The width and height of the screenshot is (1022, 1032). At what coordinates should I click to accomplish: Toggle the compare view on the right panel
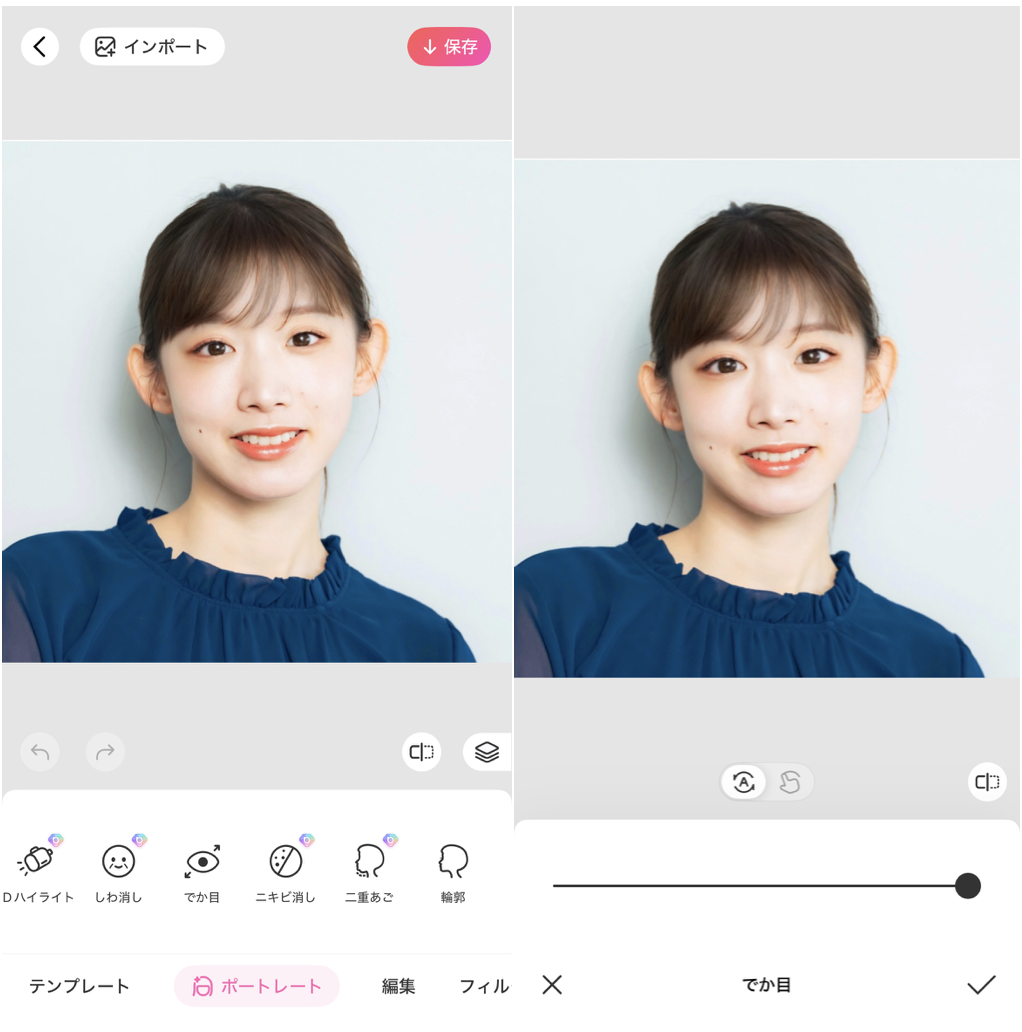pyautogui.click(x=986, y=784)
